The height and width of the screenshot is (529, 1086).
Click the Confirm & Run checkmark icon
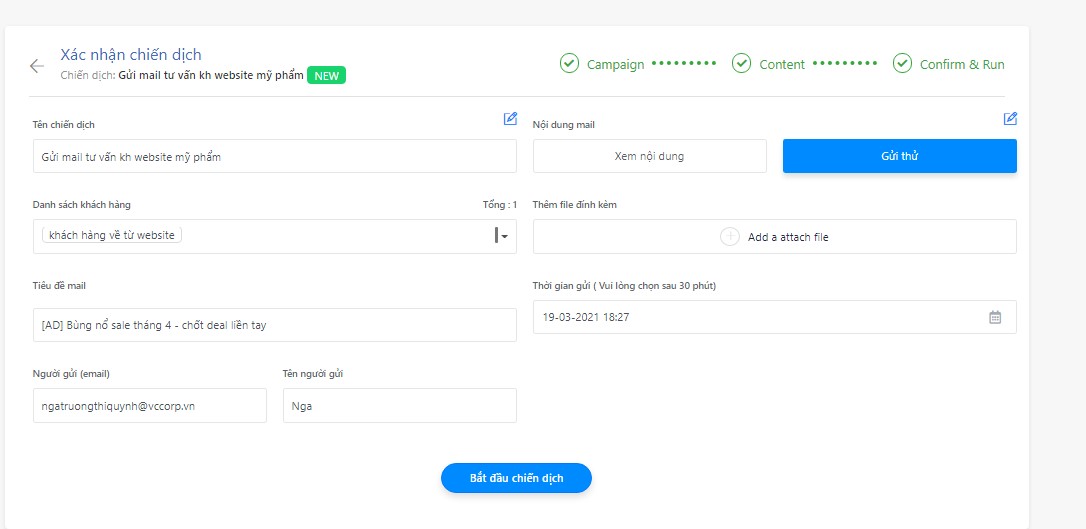pyautogui.click(x=902, y=64)
